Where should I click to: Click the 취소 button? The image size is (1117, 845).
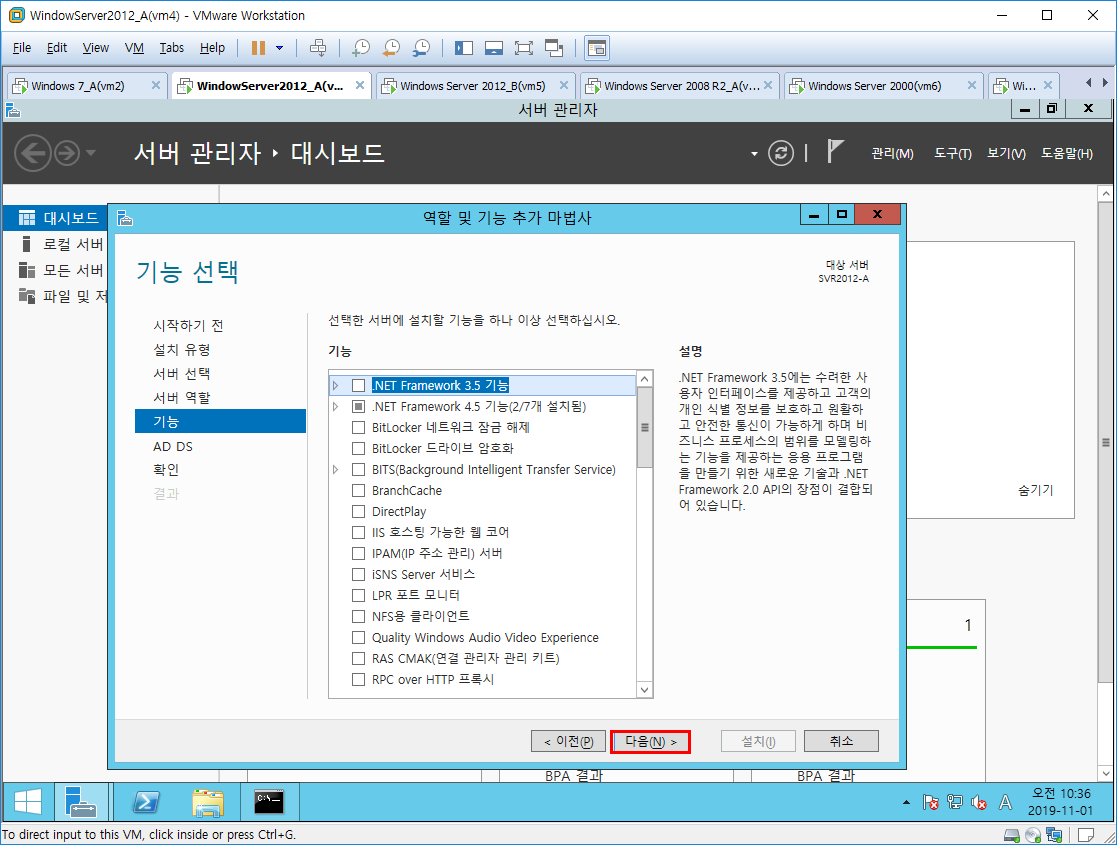(x=841, y=741)
